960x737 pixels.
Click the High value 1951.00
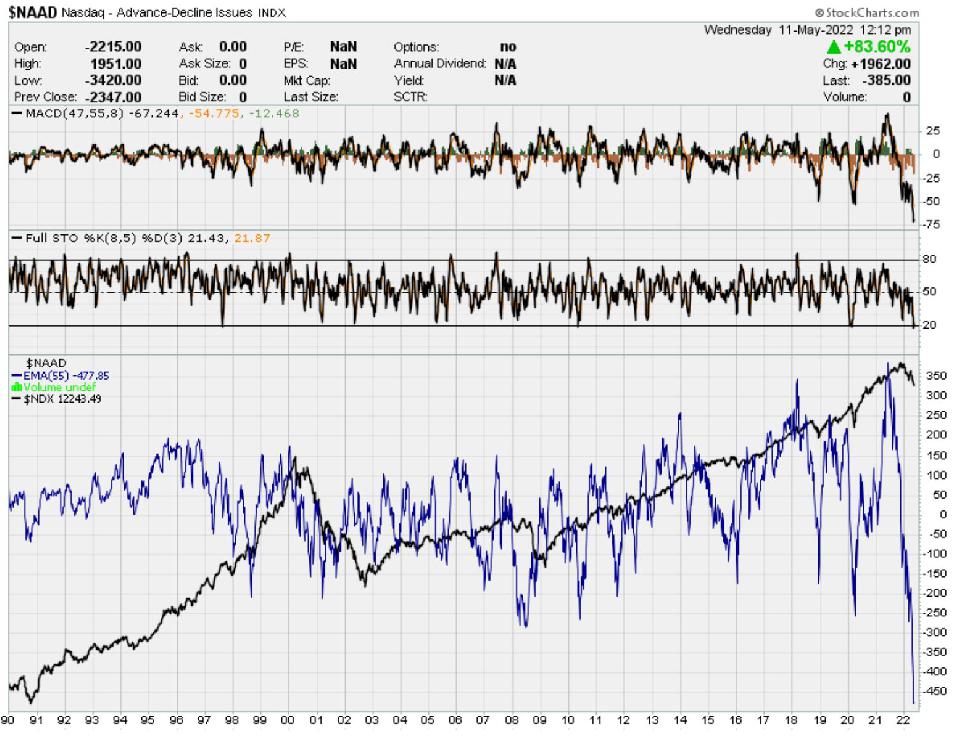point(116,64)
